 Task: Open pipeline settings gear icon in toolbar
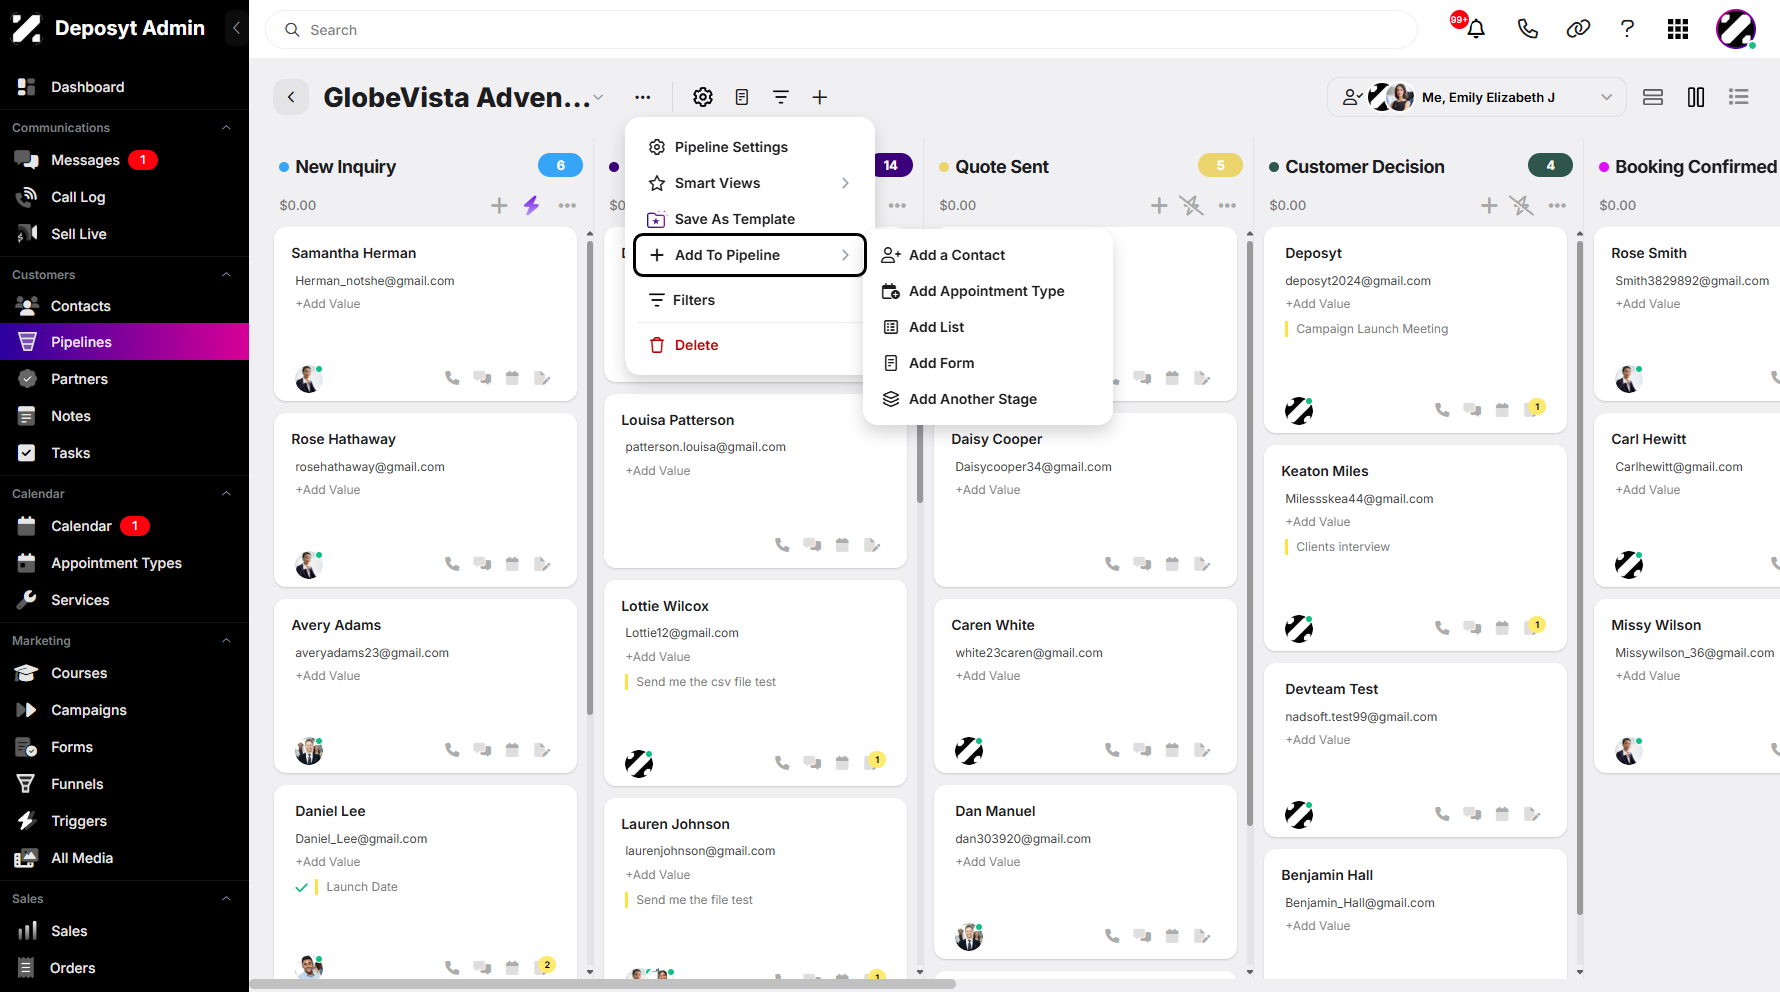(703, 97)
